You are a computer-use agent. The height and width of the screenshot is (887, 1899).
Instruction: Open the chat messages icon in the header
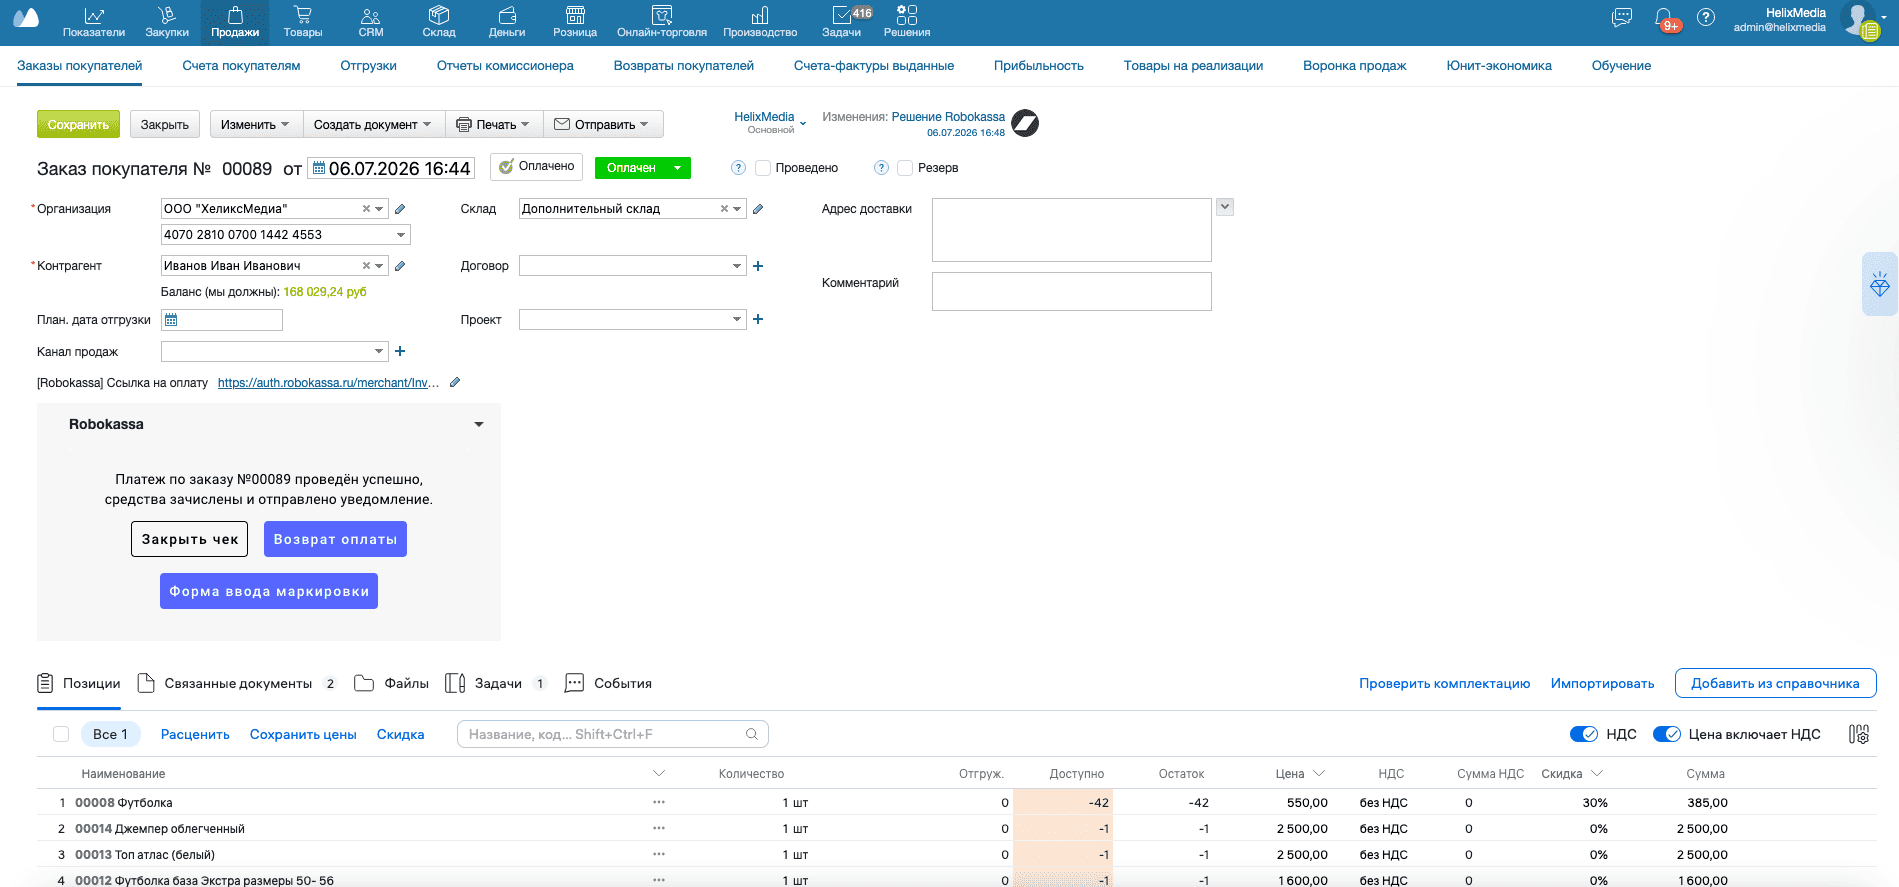pos(1622,18)
